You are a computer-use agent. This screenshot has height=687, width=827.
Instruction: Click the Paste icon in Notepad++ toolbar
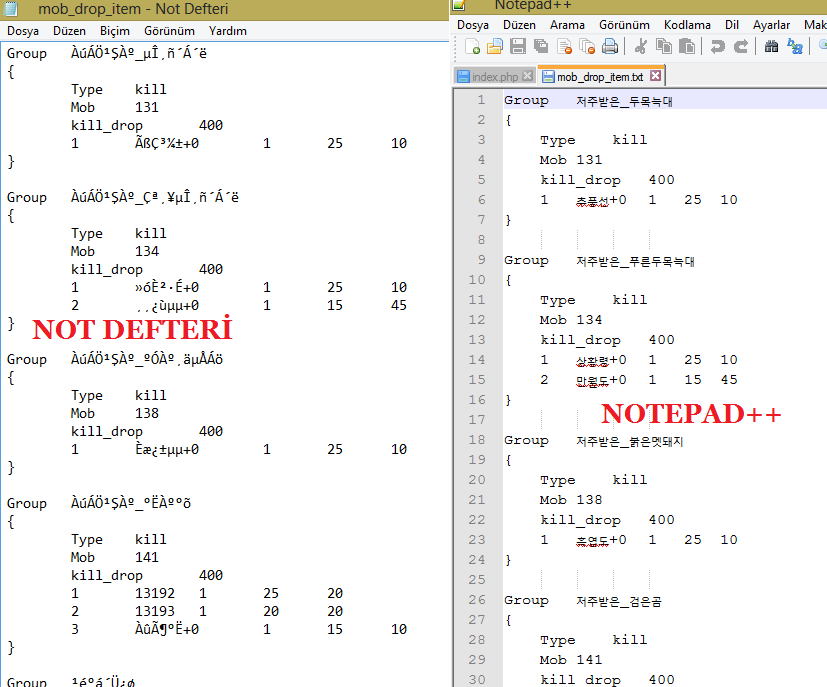pyautogui.click(x=687, y=46)
